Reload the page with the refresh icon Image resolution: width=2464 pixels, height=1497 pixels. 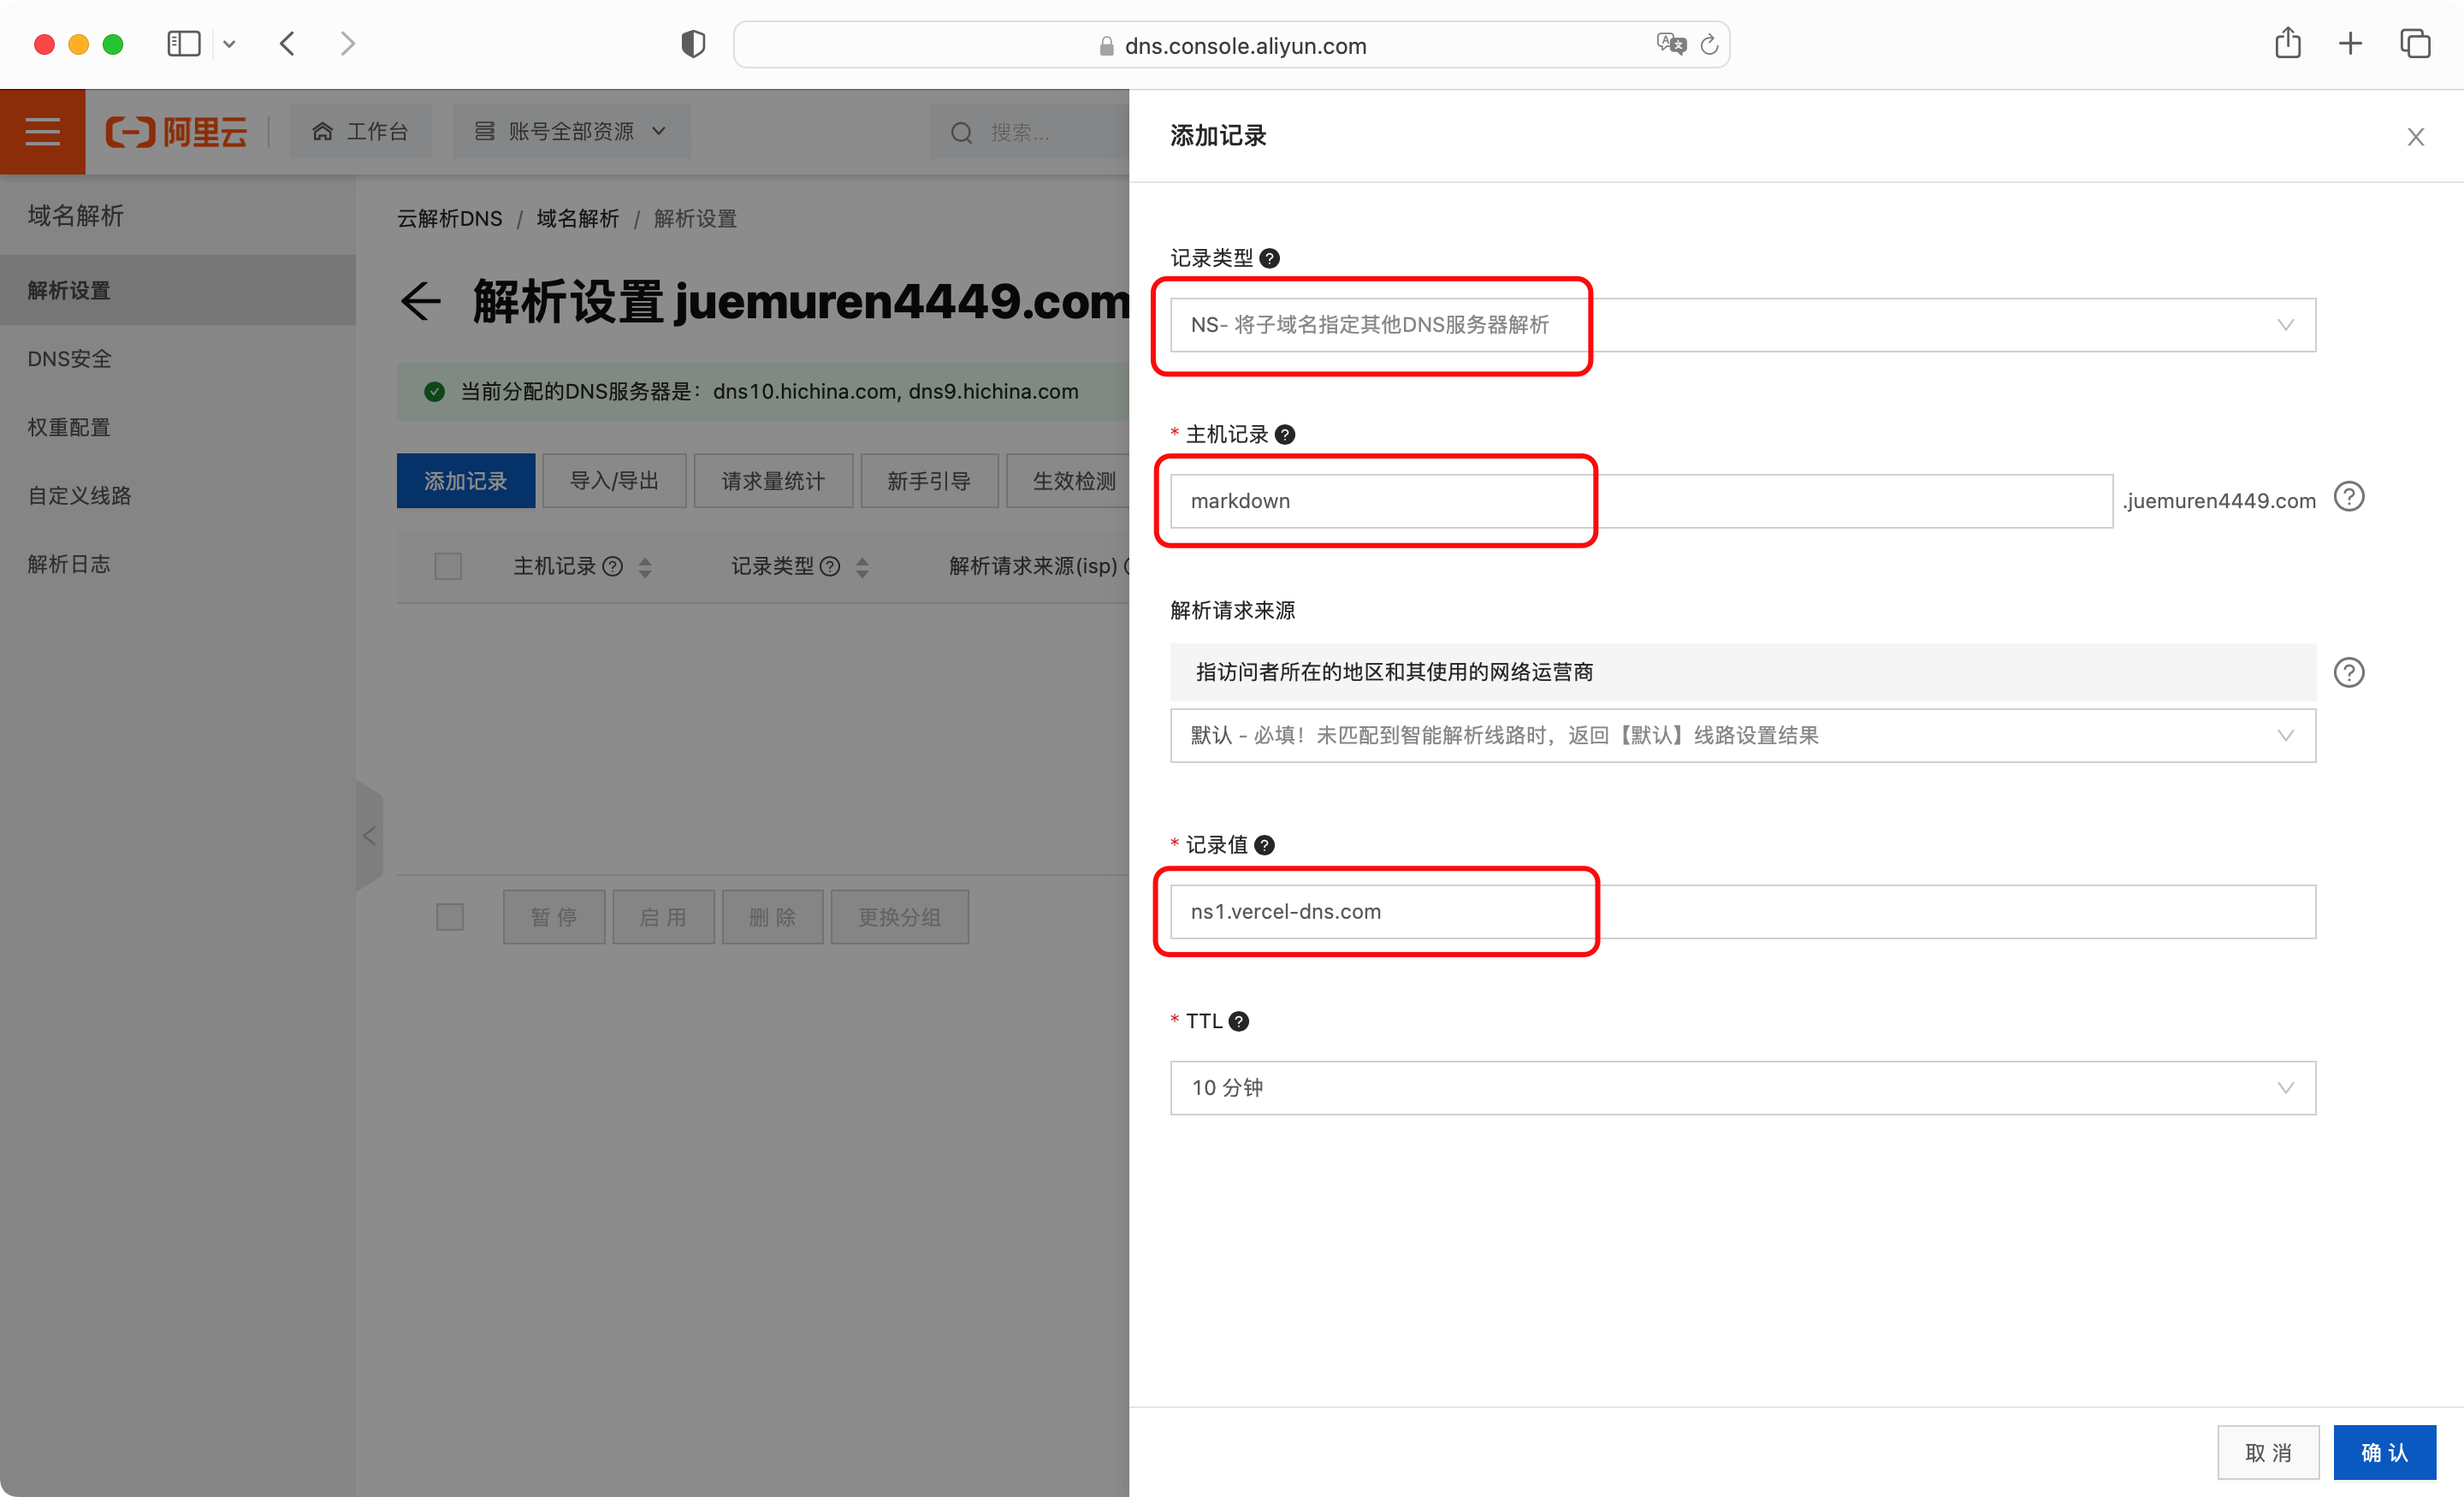coord(1710,44)
